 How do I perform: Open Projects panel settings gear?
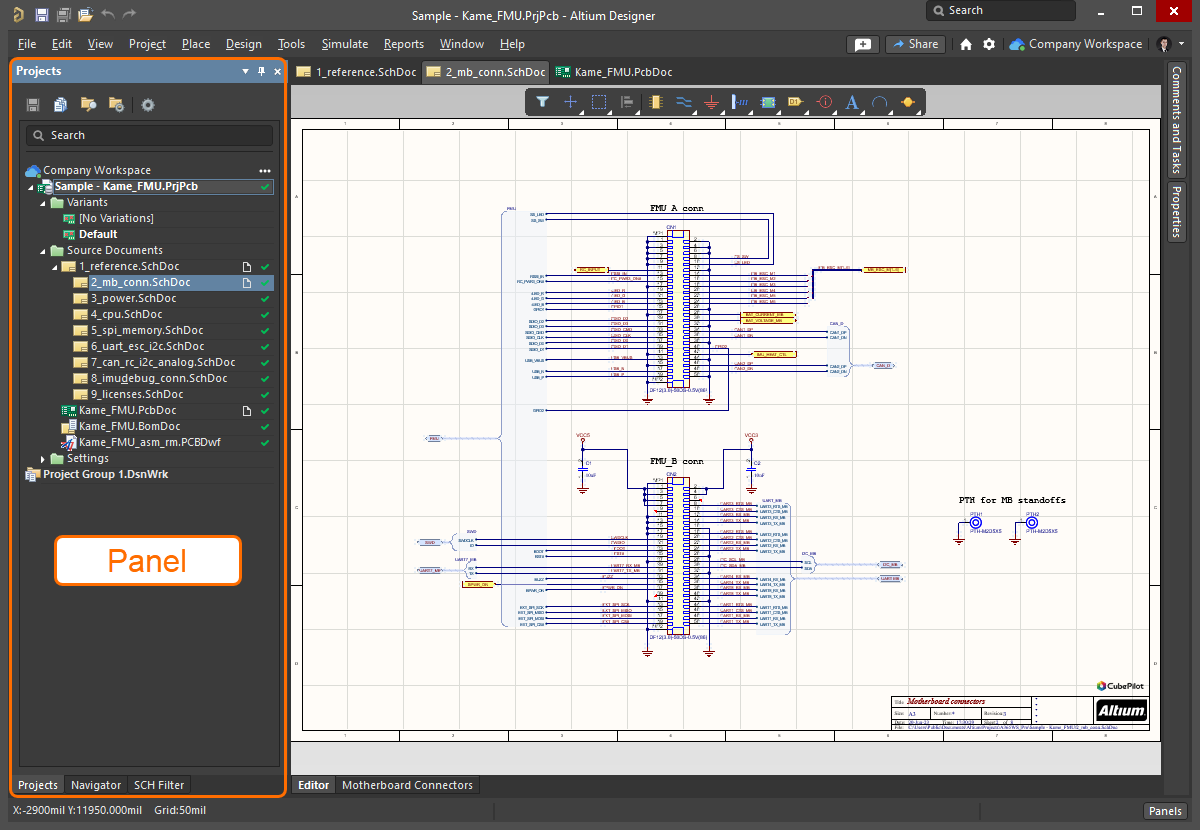148,105
